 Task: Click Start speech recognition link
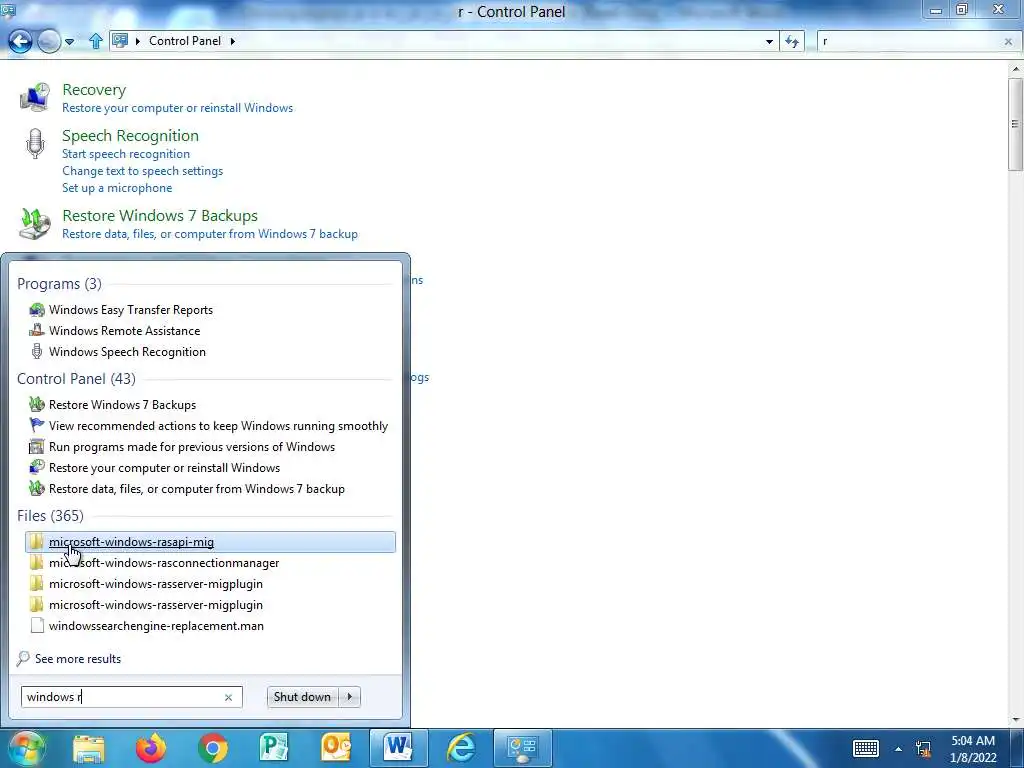pyautogui.click(x=126, y=153)
